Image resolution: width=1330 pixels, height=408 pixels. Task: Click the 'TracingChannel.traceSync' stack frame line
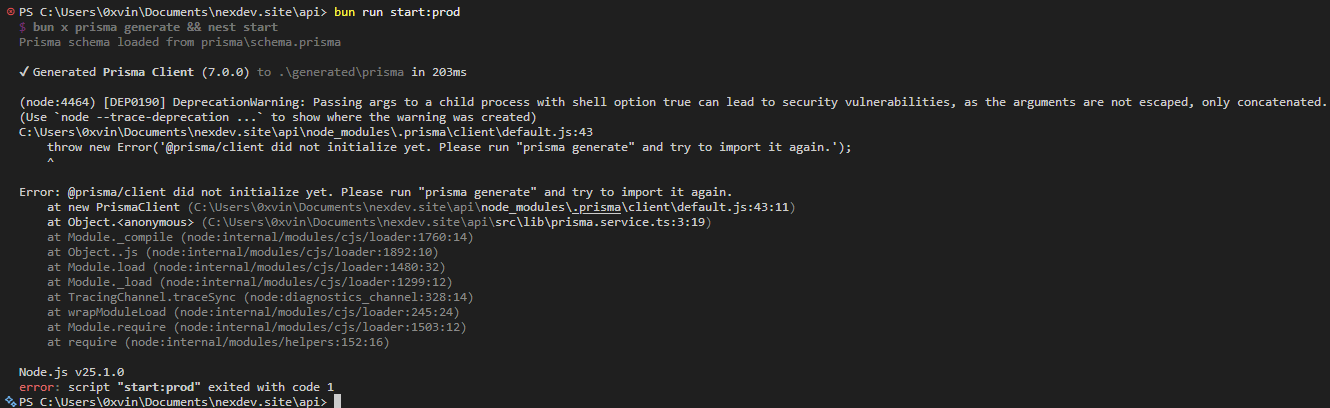click(x=260, y=297)
